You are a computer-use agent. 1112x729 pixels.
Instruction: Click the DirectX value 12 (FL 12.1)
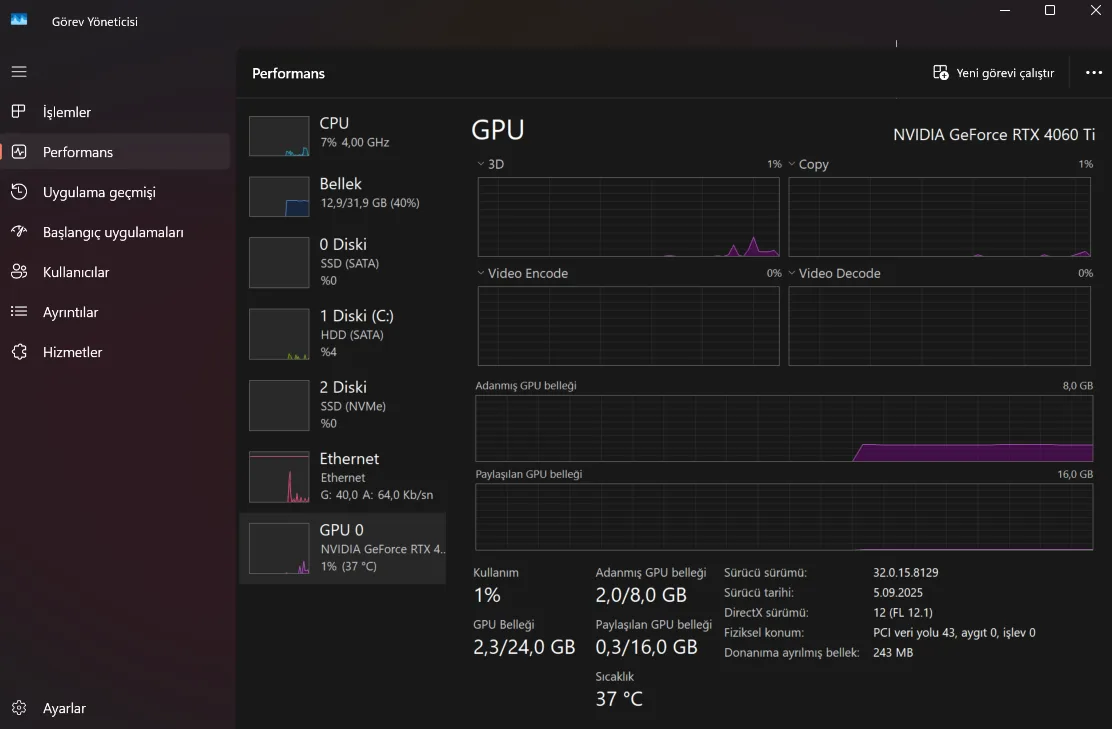coord(903,612)
